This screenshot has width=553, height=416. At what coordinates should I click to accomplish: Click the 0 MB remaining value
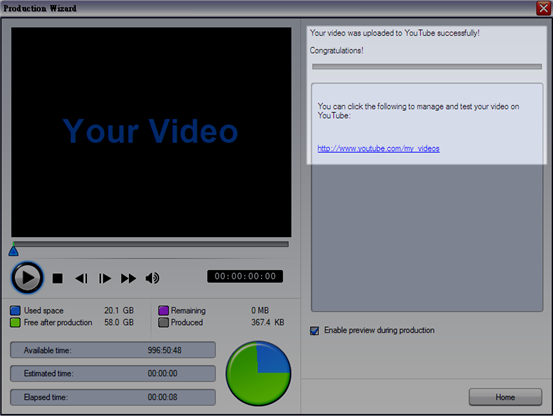pyautogui.click(x=260, y=311)
